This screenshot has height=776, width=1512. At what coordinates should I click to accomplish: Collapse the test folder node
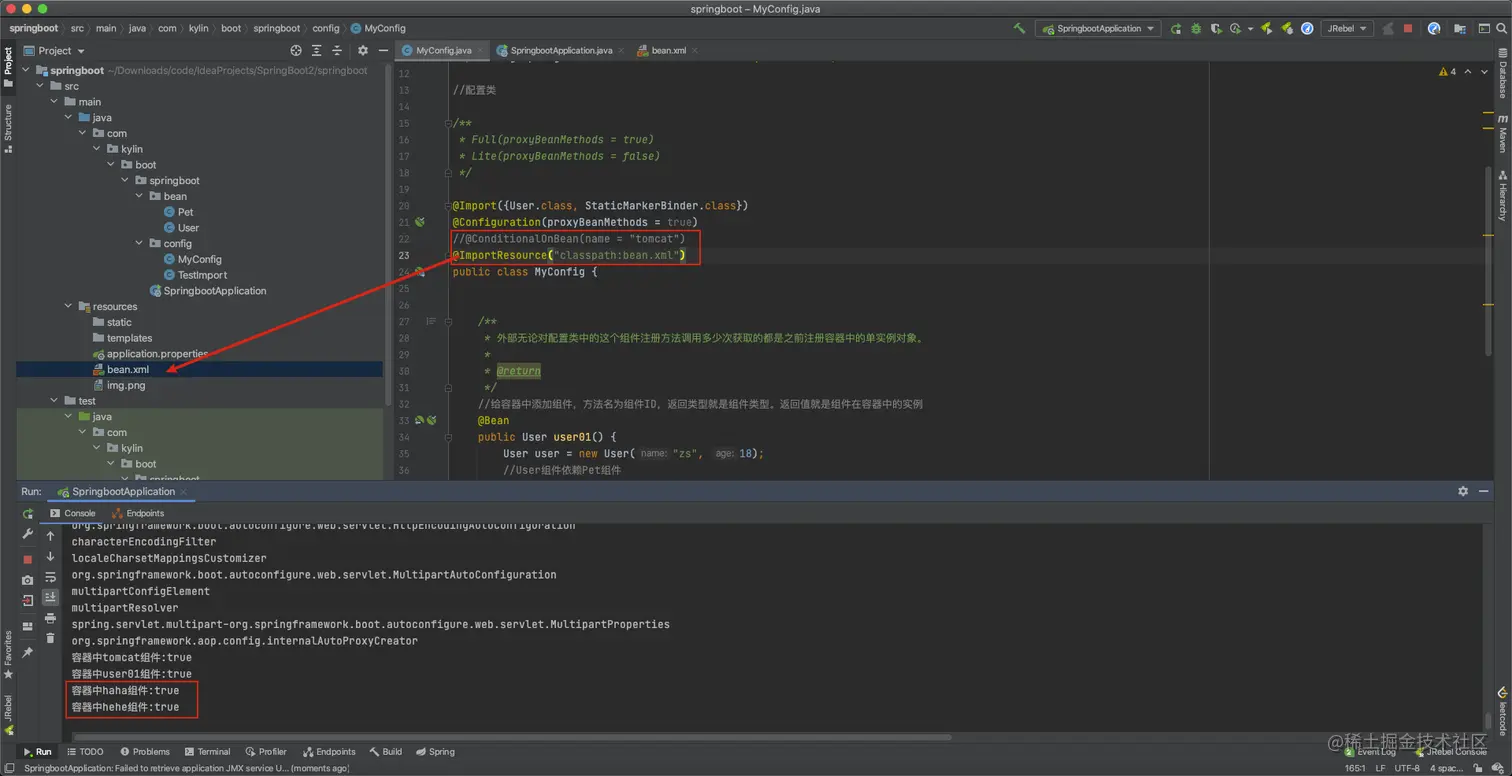click(x=55, y=401)
